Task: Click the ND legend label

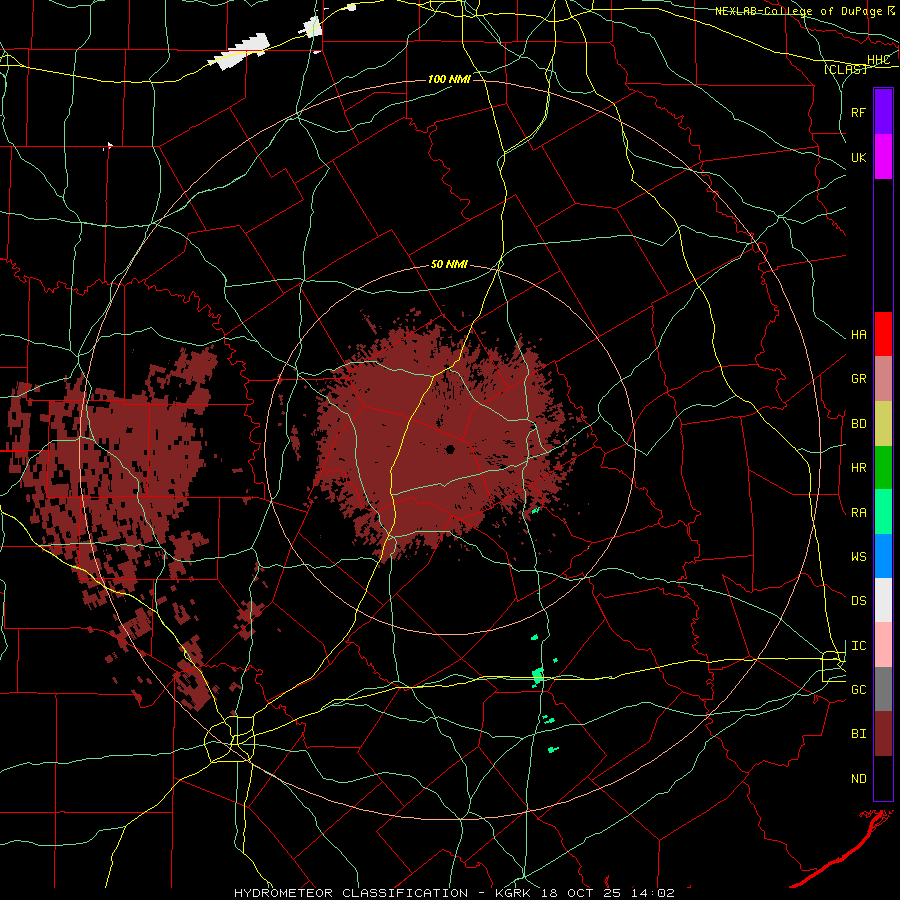Action: point(858,779)
